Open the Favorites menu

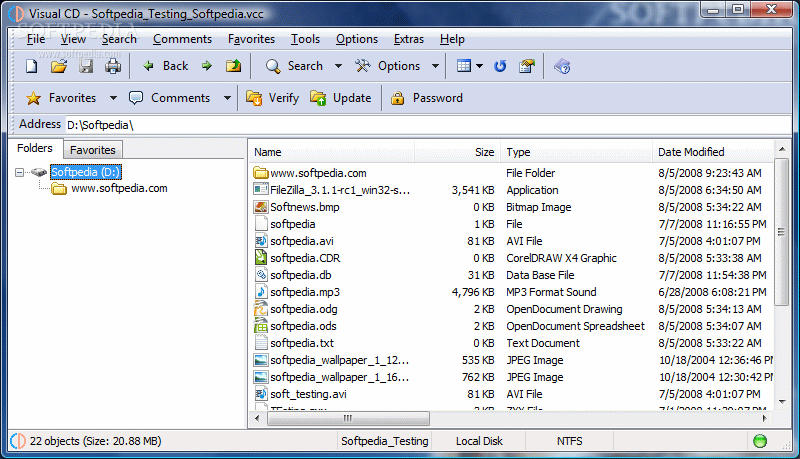tap(251, 39)
